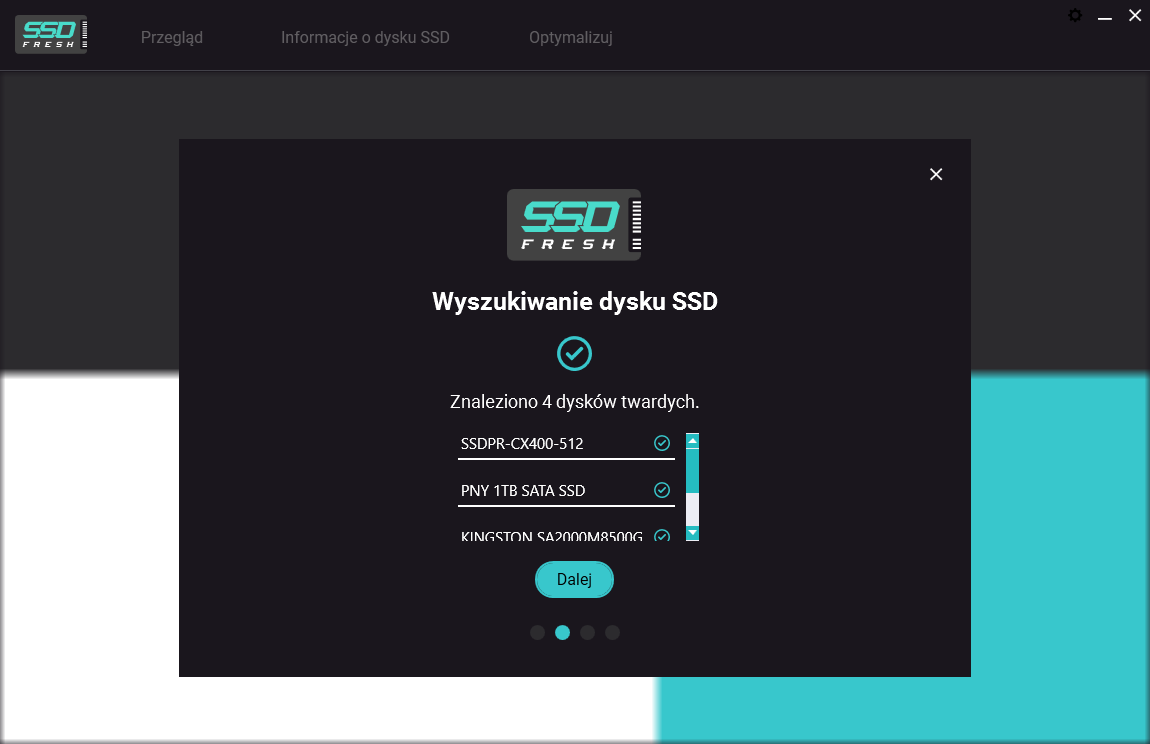The image size is (1150, 744).
Task: Close the SSD Fresh application window
Action: point(1135,15)
